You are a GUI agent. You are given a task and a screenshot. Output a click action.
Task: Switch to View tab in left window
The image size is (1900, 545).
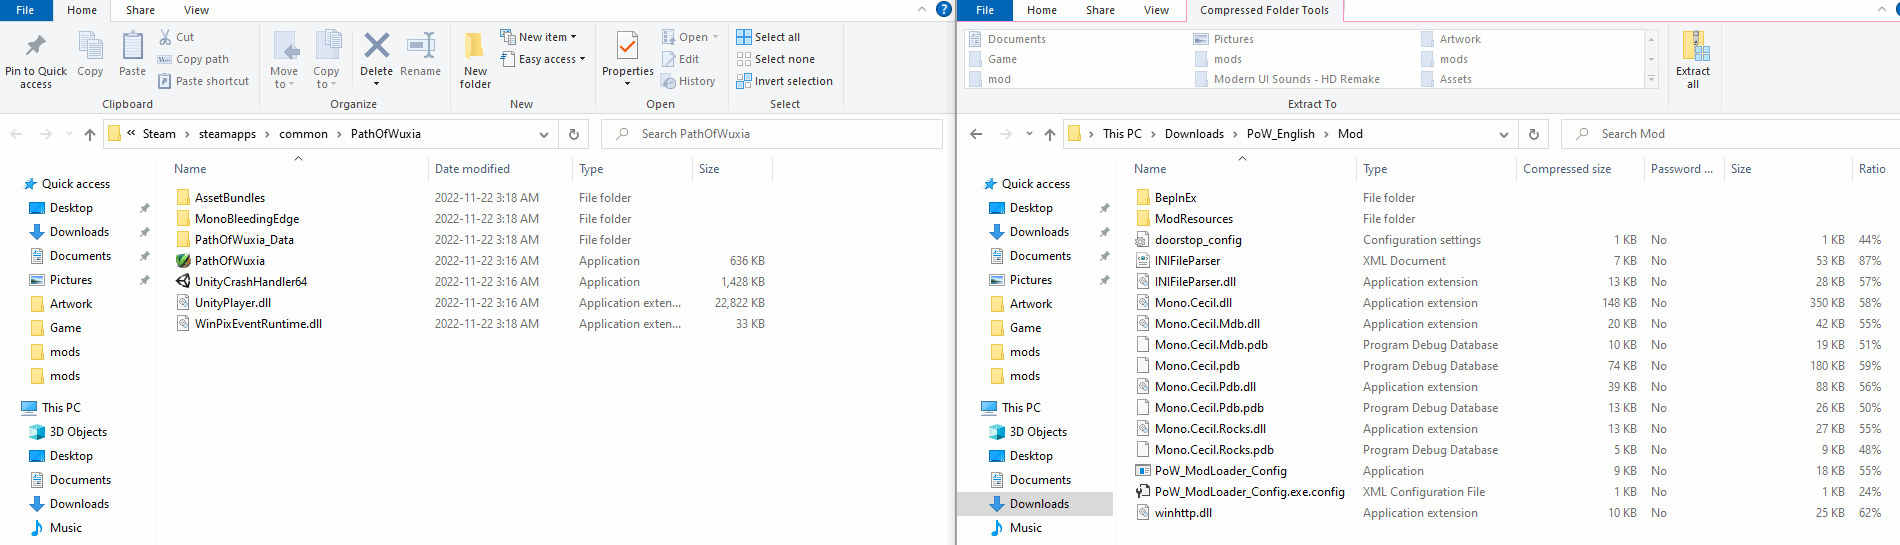pos(196,10)
